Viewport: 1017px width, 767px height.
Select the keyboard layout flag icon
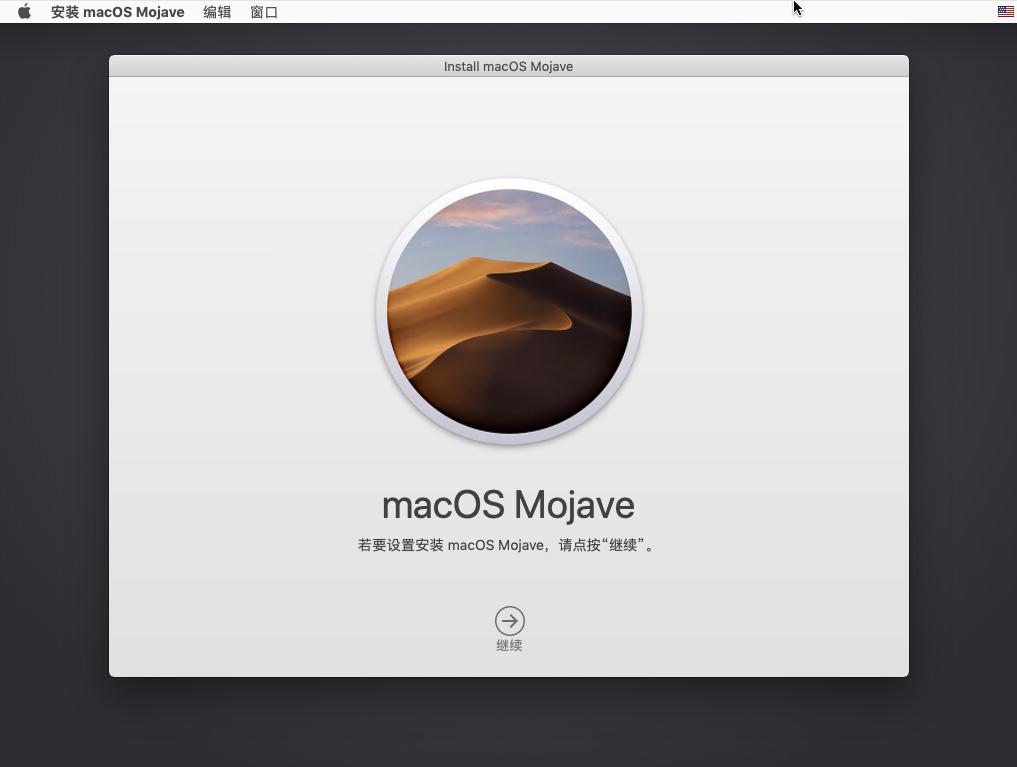[1004, 11]
